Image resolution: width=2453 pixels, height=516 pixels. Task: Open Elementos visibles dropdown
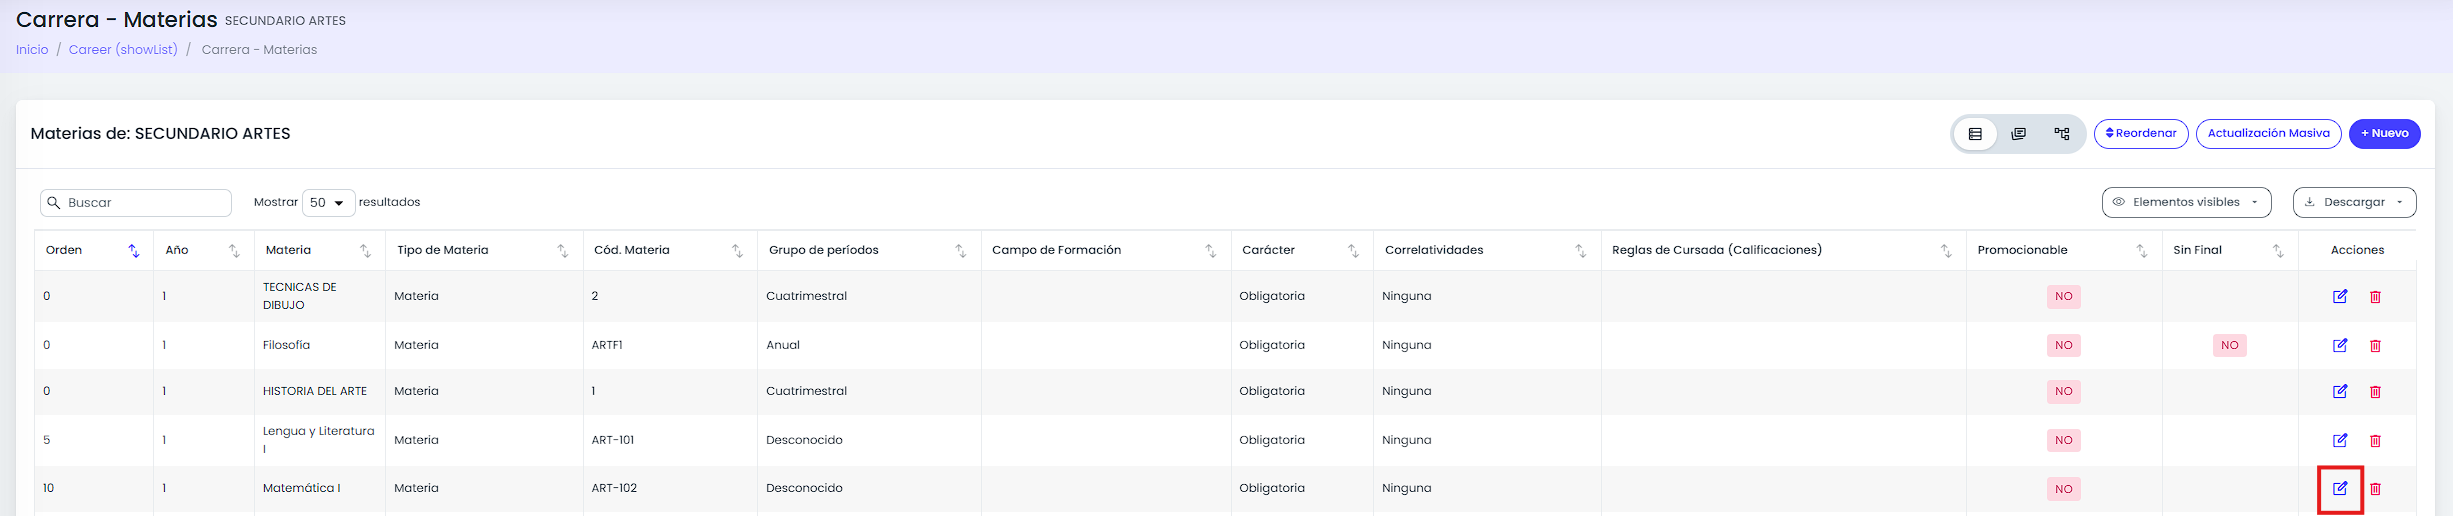point(2186,202)
